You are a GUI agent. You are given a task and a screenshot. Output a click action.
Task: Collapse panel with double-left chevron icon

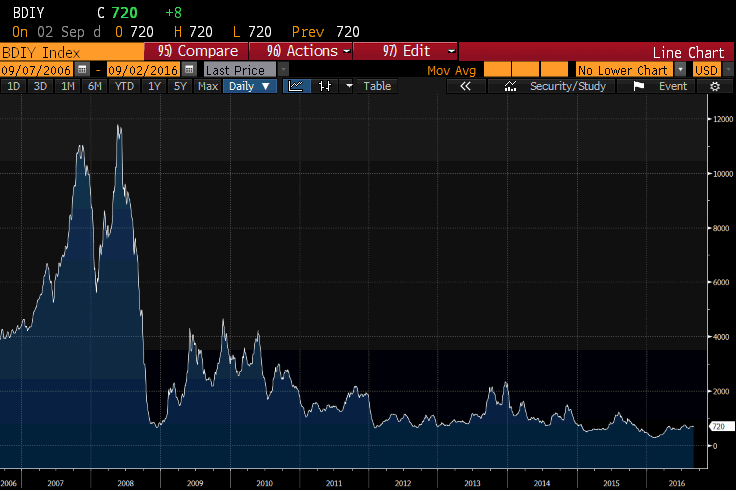465,86
